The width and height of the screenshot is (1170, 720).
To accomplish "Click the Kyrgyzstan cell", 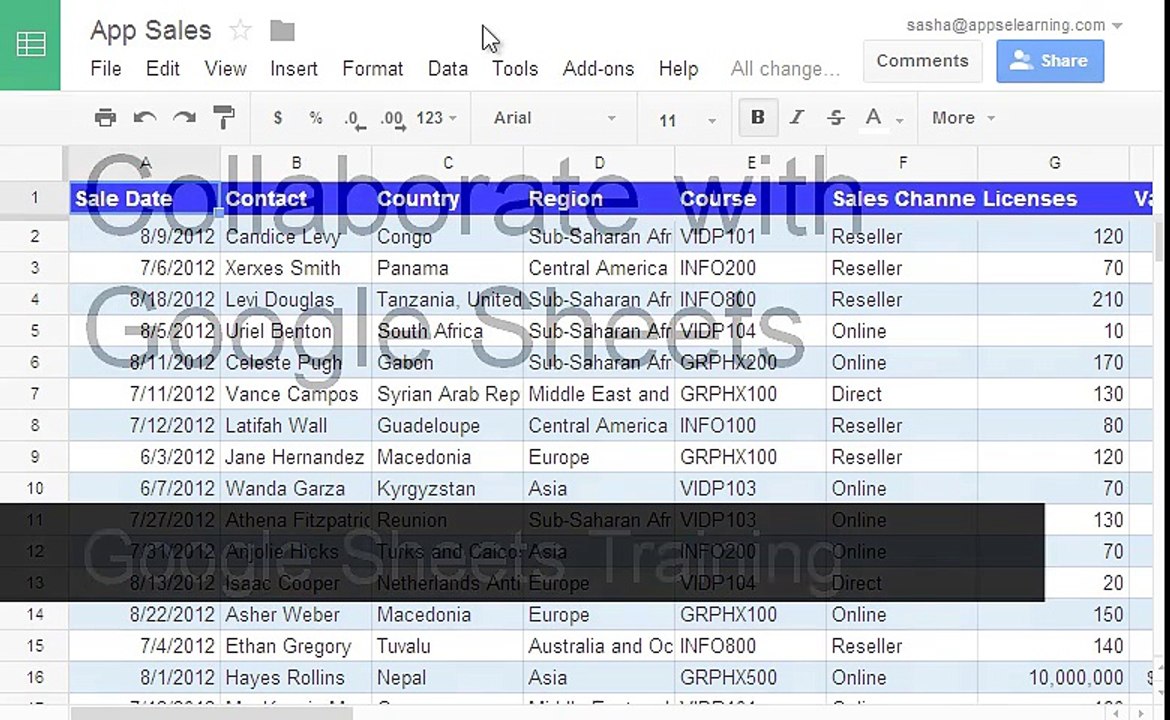I will 448,489.
